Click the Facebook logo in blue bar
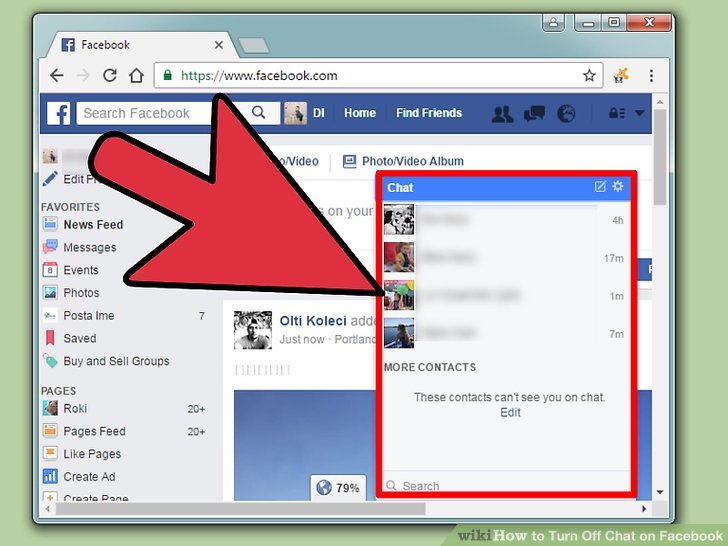Image resolution: width=728 pixels, height=546 pixels. [59, 114]
